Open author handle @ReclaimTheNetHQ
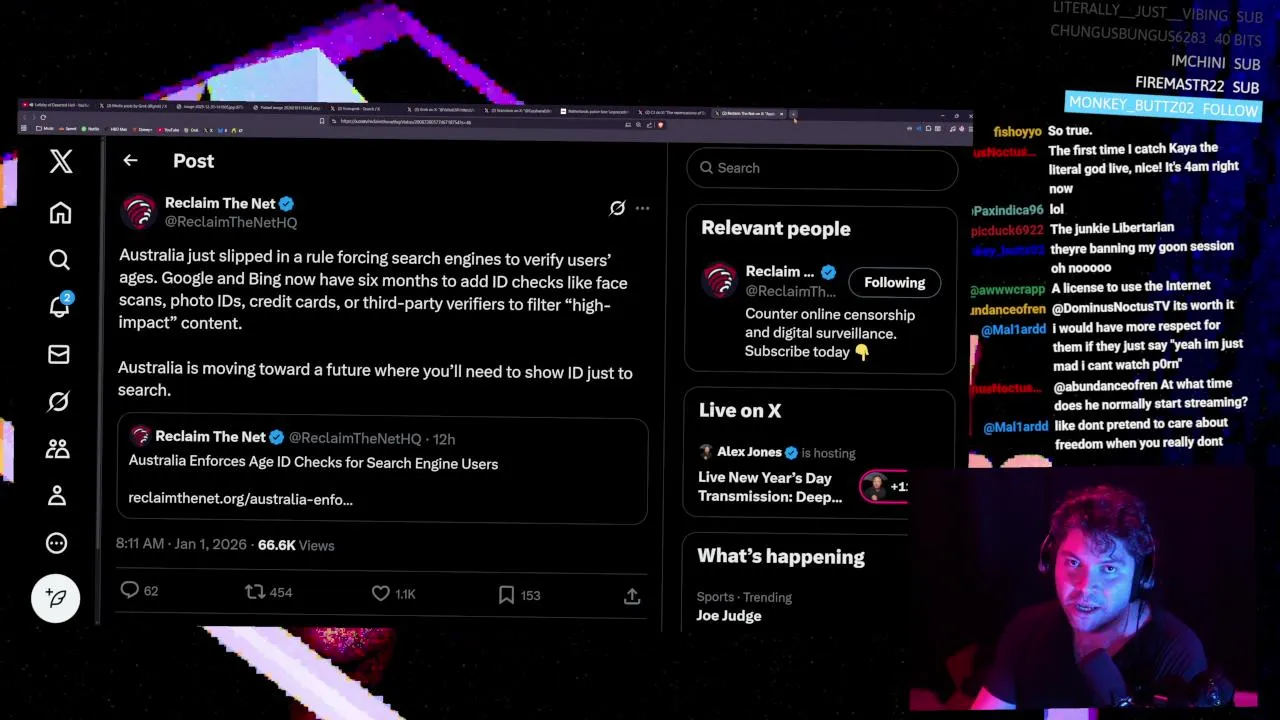1280x720 pixels. [230, 222]
